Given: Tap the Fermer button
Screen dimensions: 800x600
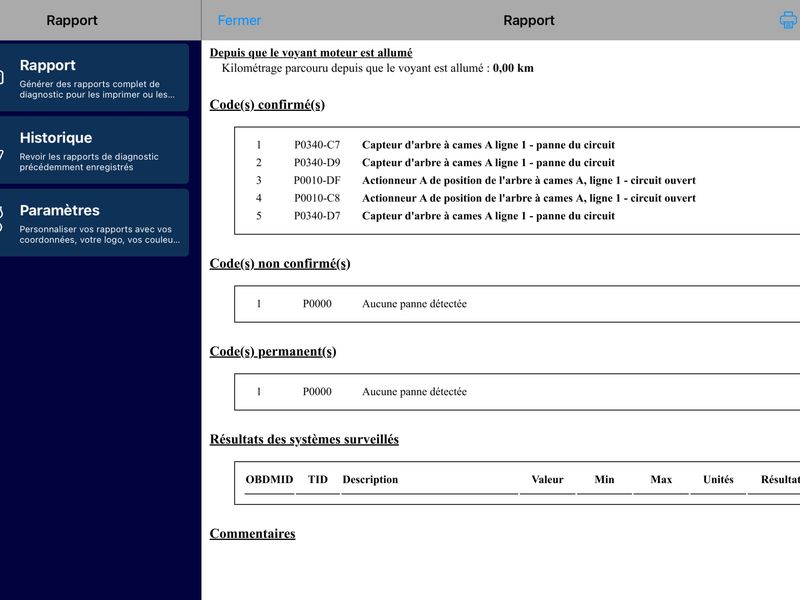Looking at the screenshot, I should pyautogui.click(x=239, y=20).
